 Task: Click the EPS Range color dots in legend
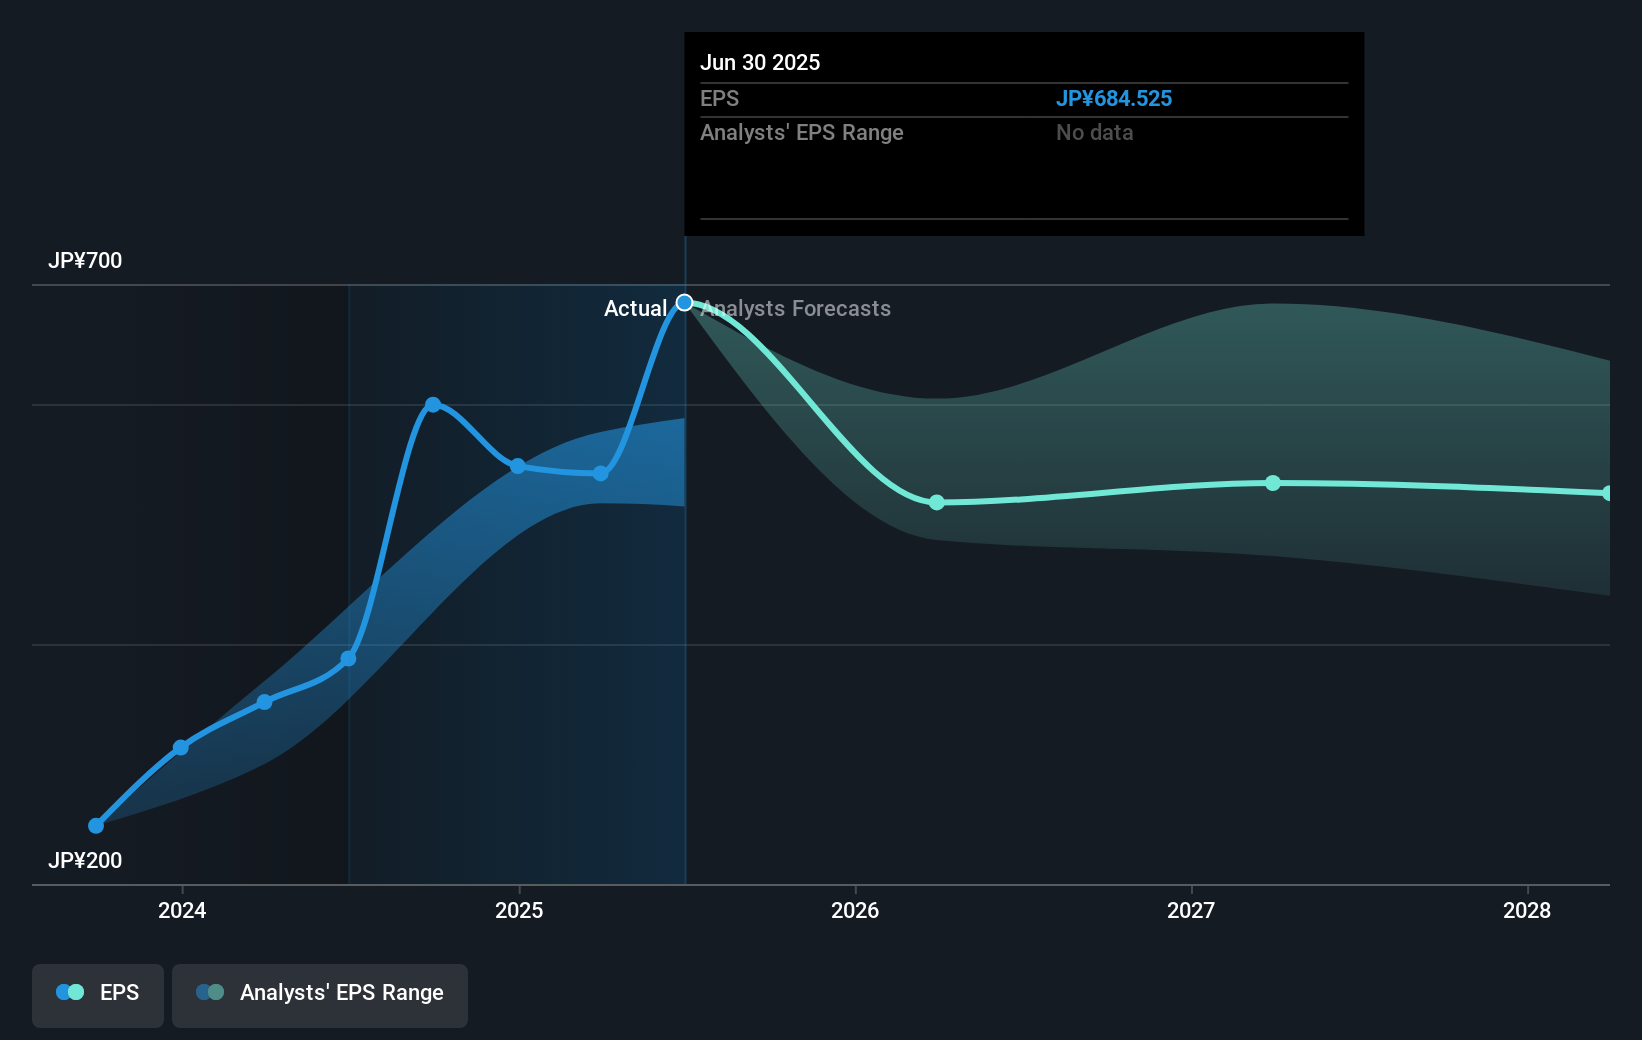[210, 992]
